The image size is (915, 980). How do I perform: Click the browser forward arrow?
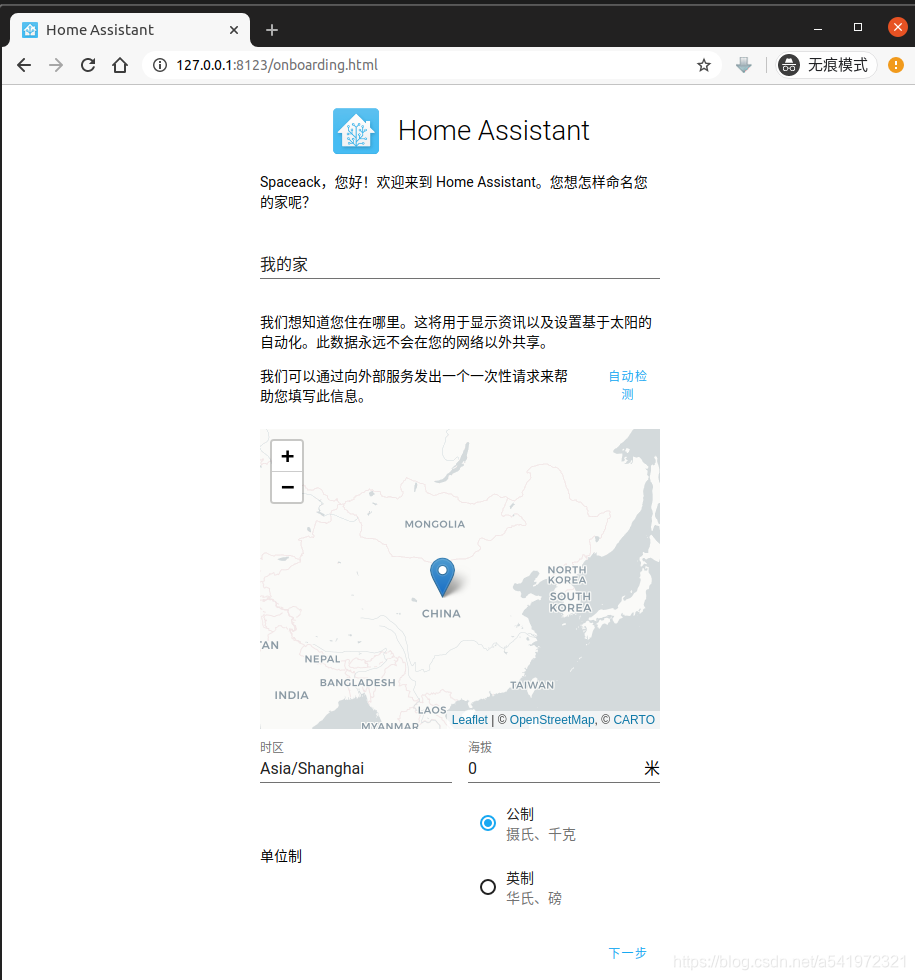coord(56,65)
